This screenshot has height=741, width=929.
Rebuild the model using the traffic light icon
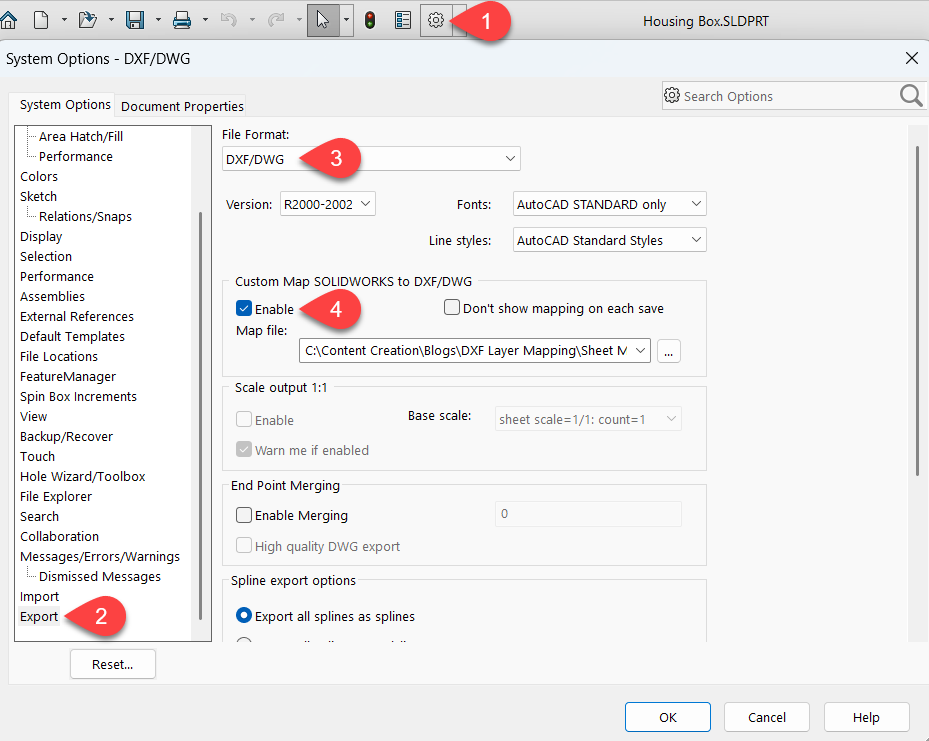369,20
